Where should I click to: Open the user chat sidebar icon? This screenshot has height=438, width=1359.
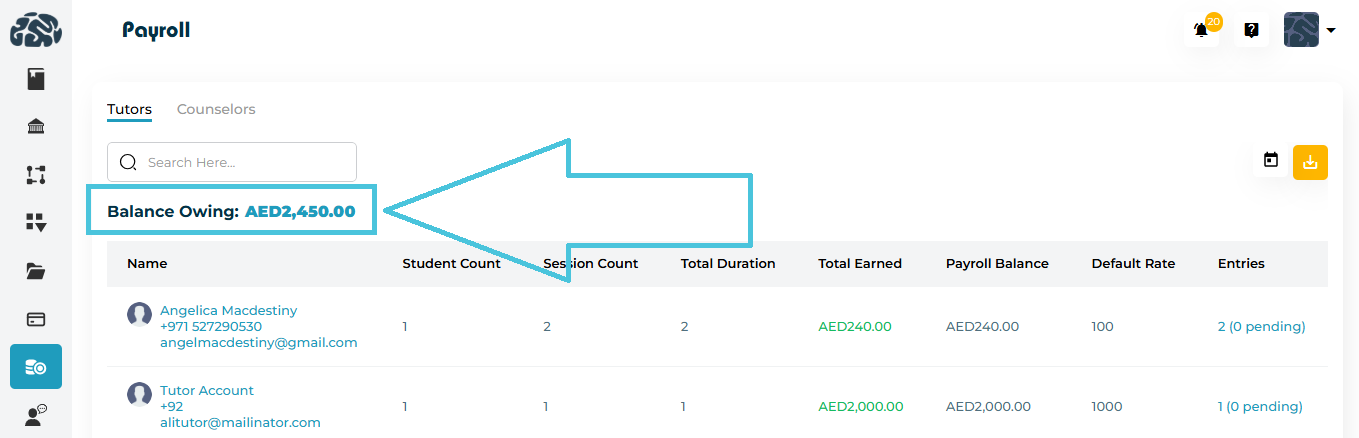36,415
